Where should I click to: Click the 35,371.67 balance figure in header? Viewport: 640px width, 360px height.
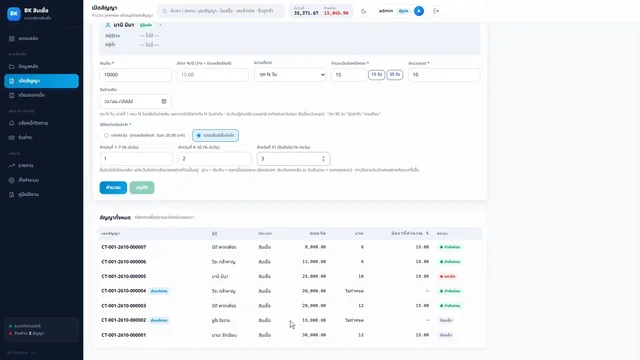(x=306, y=13)
